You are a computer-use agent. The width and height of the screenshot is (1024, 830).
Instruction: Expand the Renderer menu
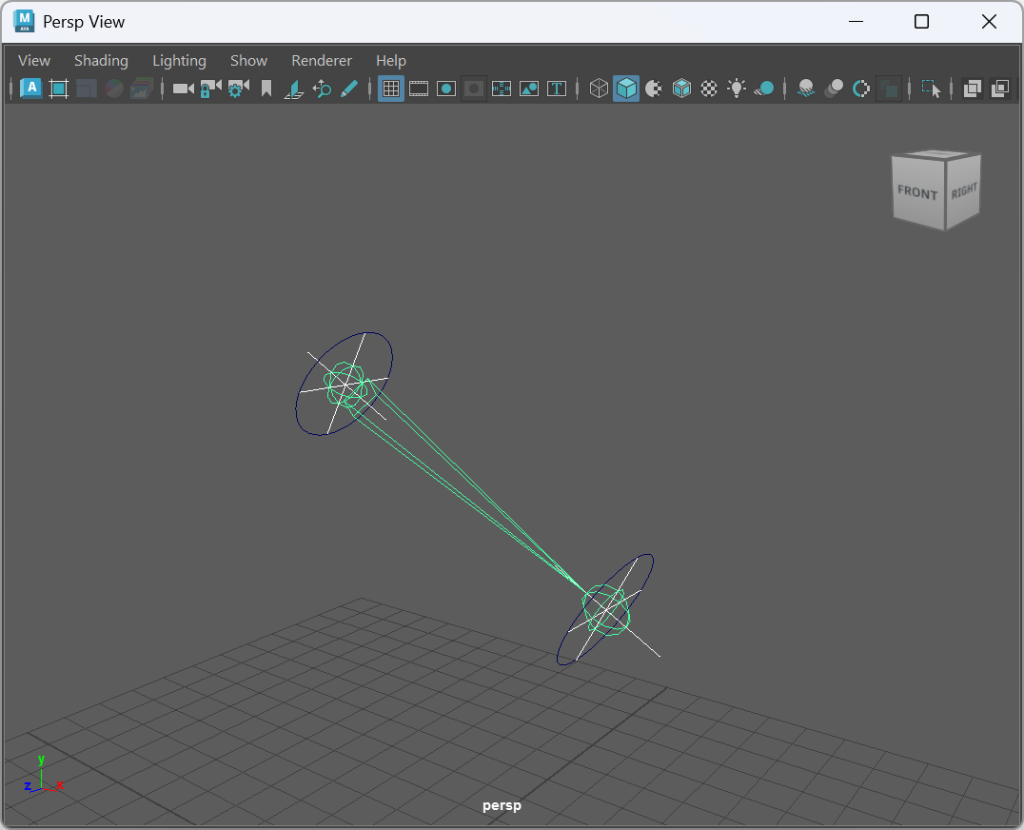(x=321, y=61)
